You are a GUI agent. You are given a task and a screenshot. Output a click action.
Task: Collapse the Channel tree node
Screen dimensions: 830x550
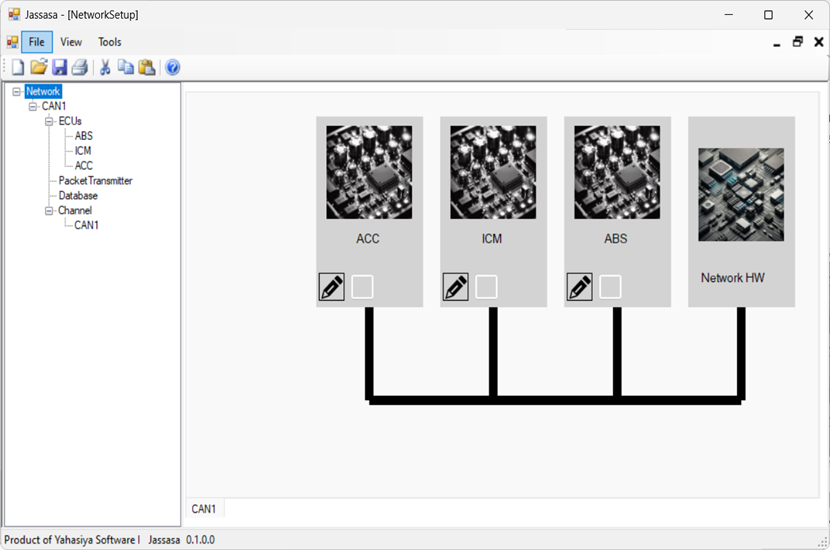49,211
